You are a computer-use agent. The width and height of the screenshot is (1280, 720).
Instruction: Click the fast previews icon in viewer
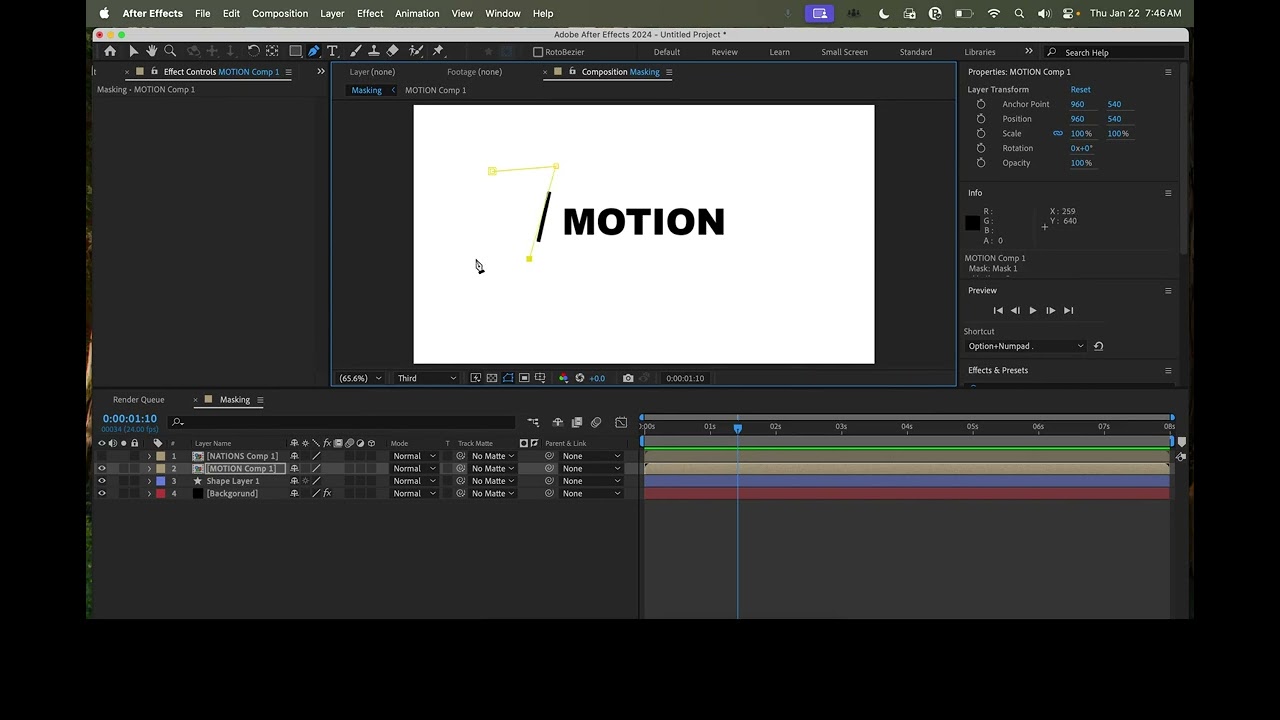tap(476, 378)
